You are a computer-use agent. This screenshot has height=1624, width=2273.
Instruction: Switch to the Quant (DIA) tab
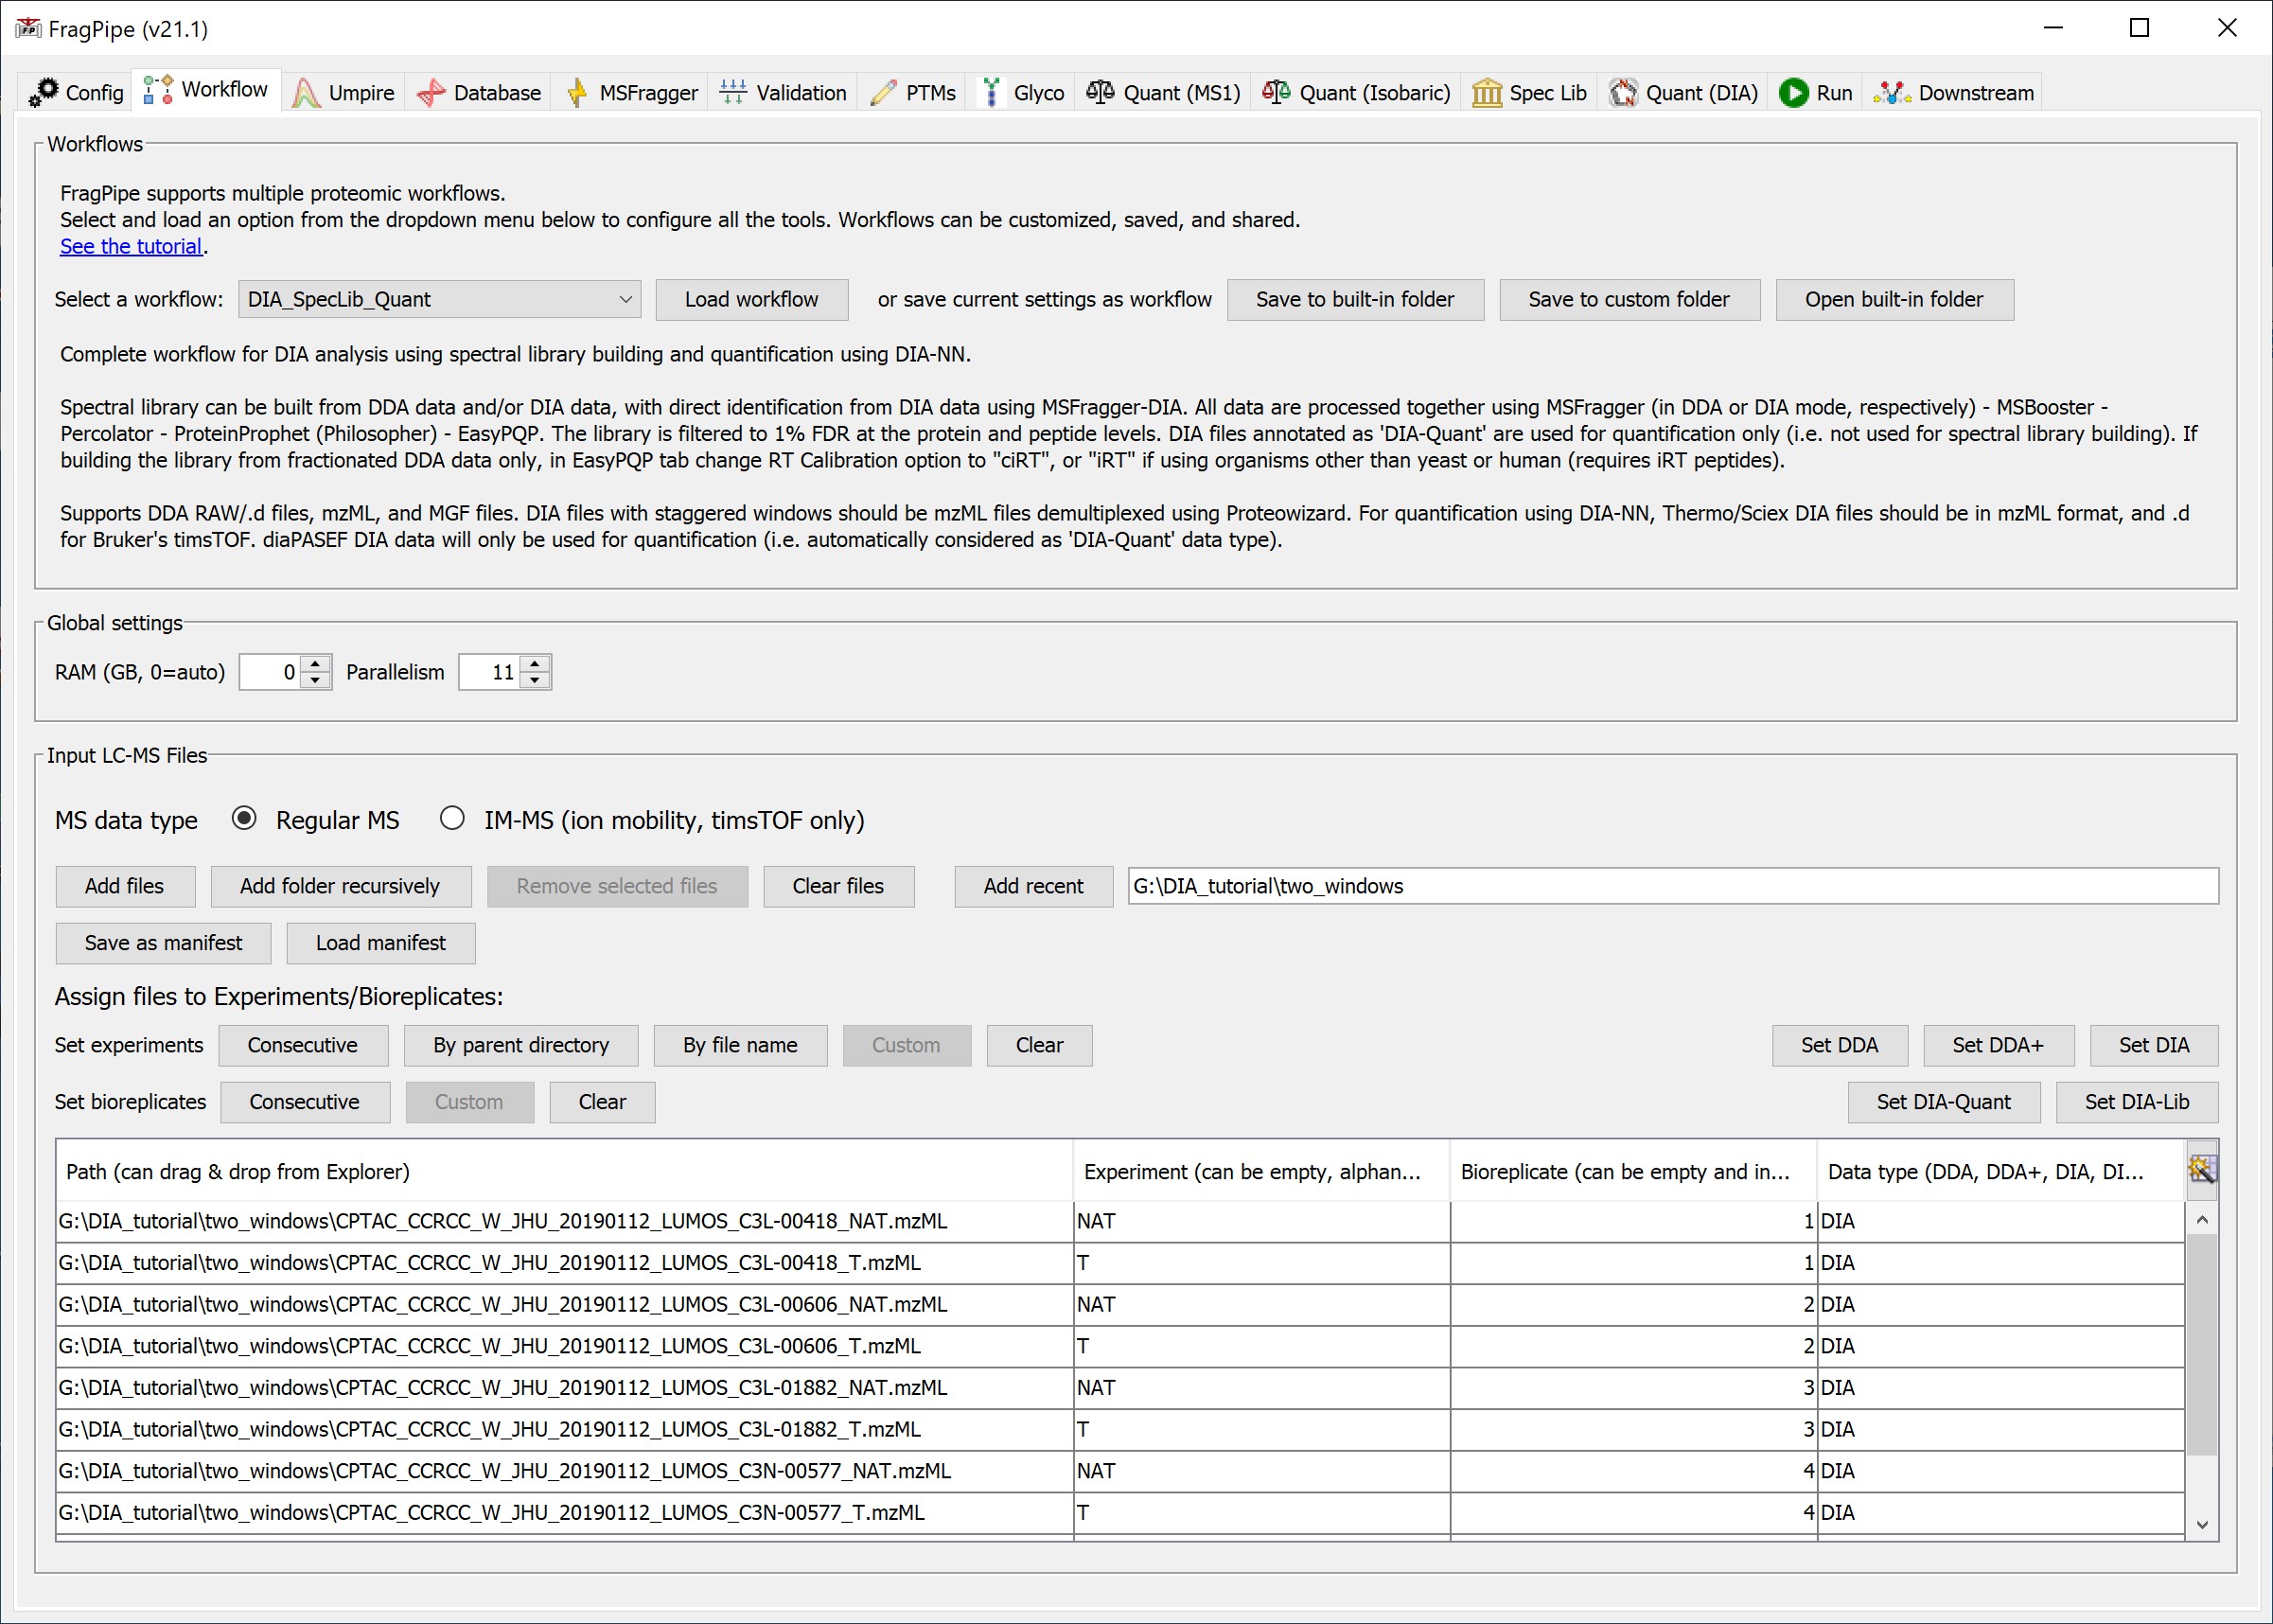click(x=1683, y=92)
